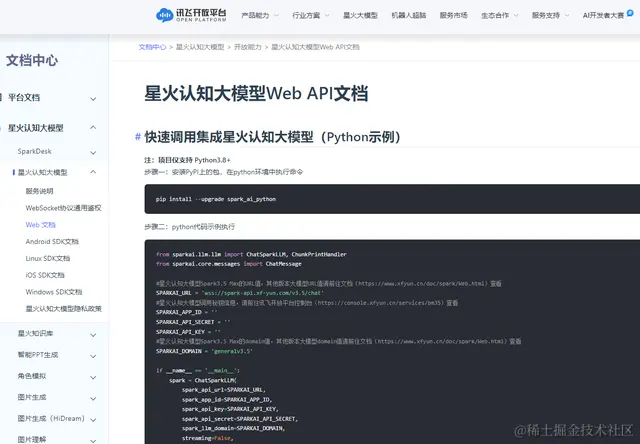
Task: Select 角色模拟 in the sidebar
Action: click(31, 376)
